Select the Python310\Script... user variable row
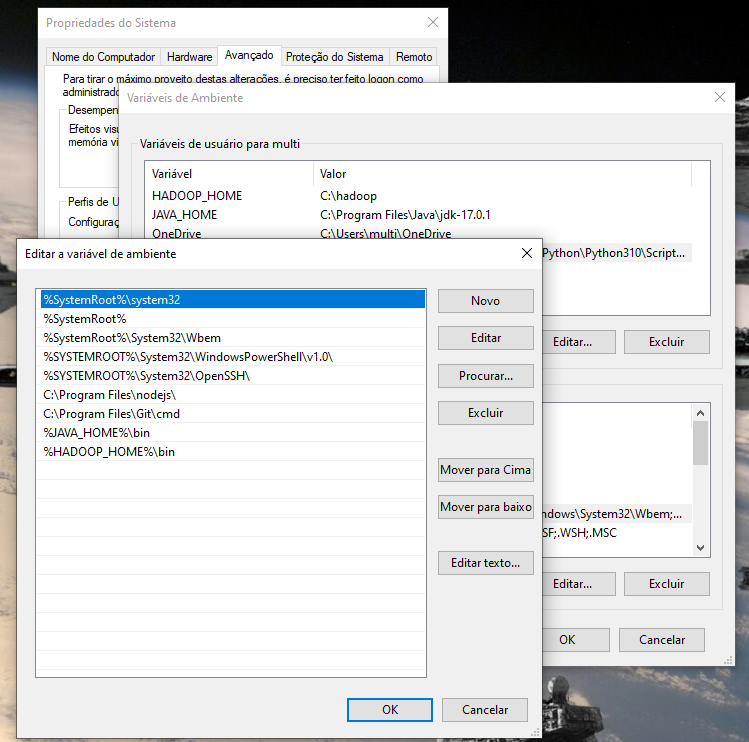749x742 pixels. (x=617, y=253)
